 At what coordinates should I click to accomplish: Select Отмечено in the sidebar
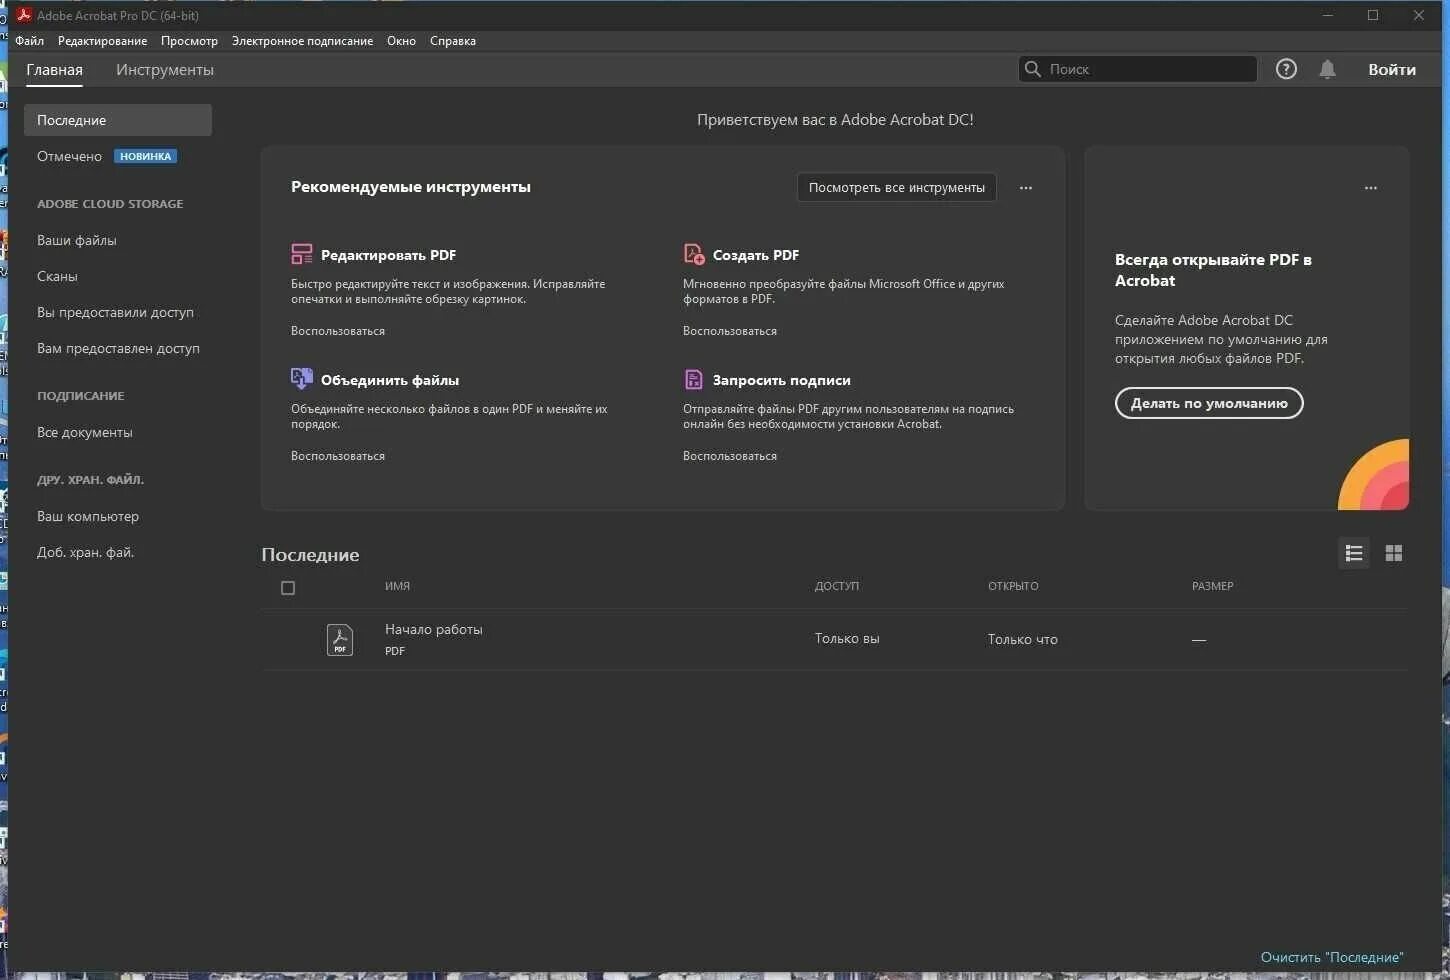[69, 156]
